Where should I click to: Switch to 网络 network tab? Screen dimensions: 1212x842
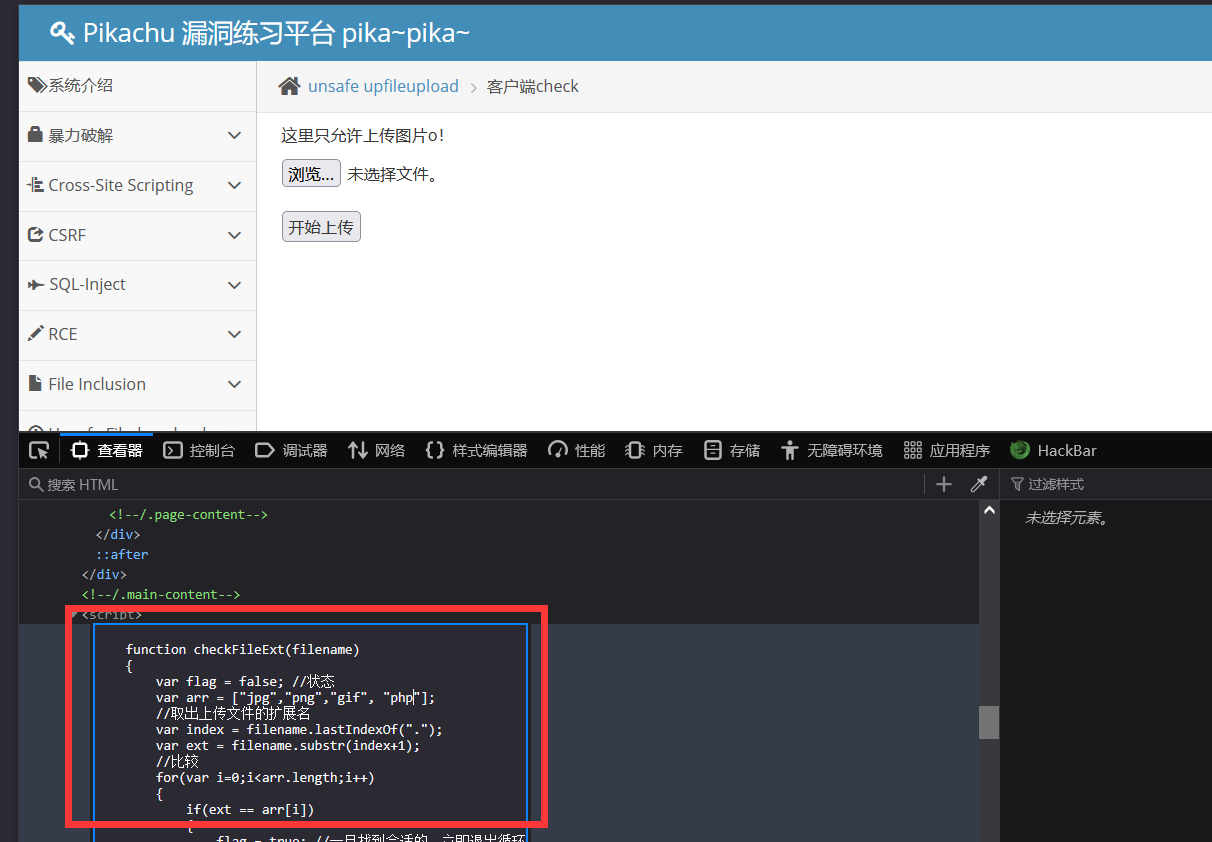click(376, 450)
